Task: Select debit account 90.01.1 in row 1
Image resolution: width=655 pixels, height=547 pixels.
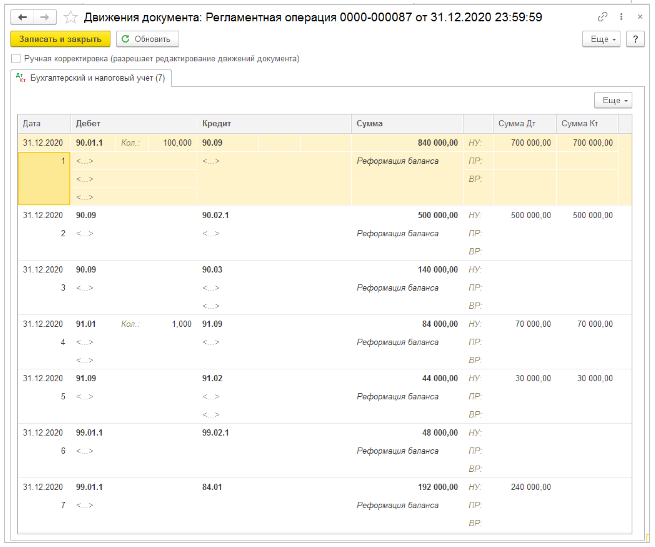Action: pos(89,143)
